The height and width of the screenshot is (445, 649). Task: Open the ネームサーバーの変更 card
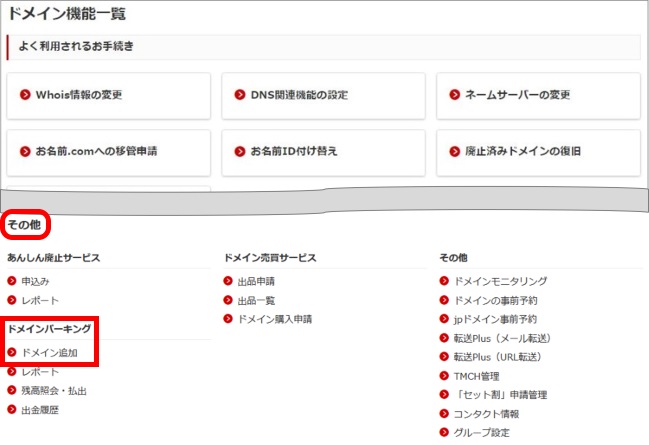(538, 96)
